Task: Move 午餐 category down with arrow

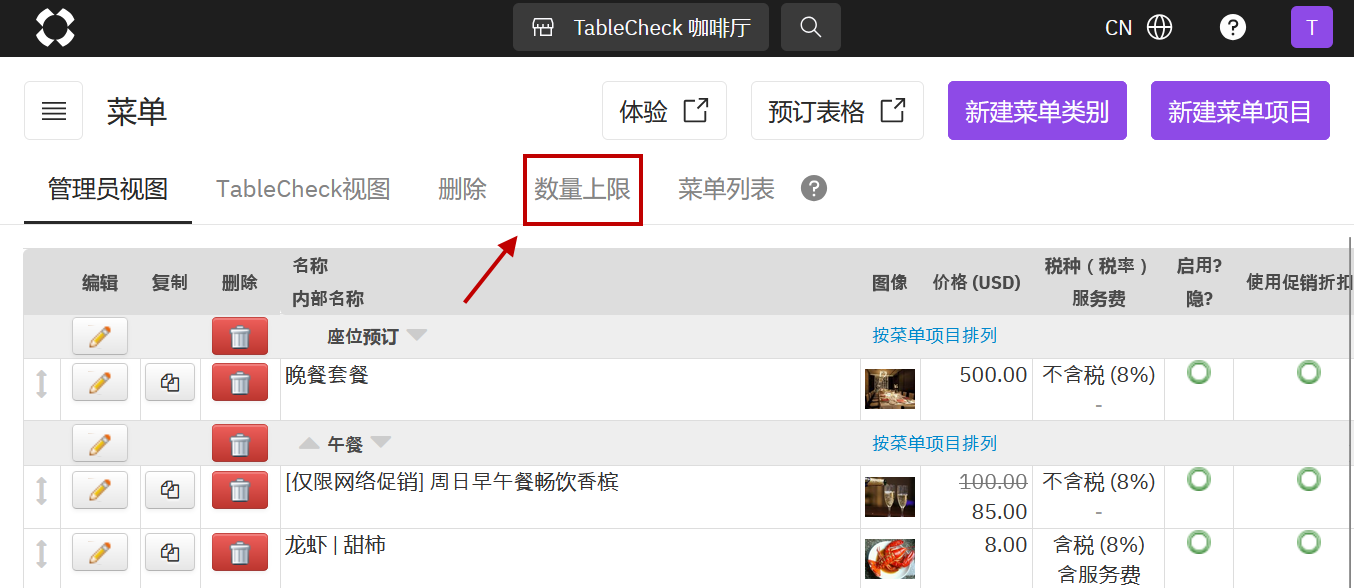Action: pos(381,443)
